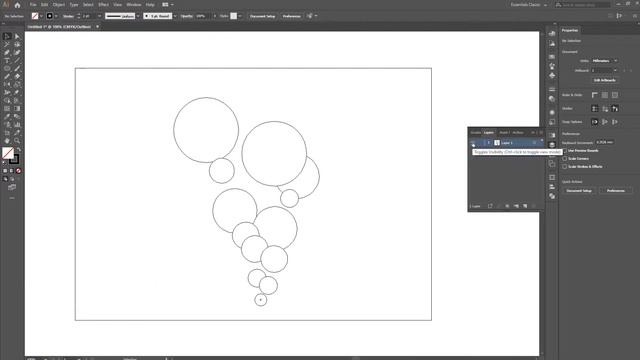Select the Lasso tool

17,44
